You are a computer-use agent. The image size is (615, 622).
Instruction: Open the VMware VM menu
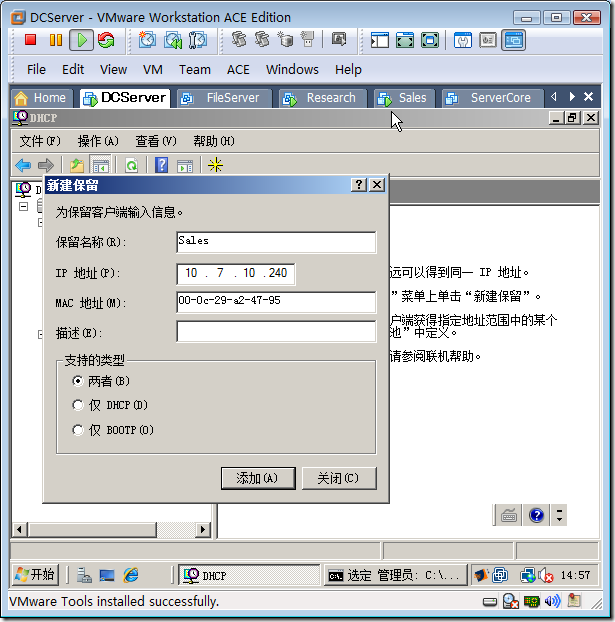[x=153, y=69]
